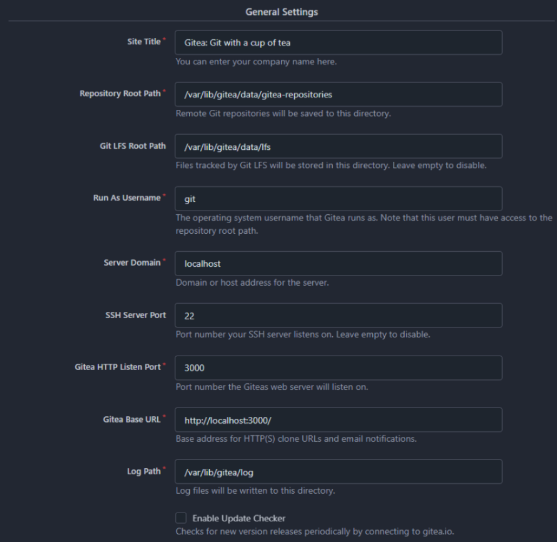The image size is (557, 542).
Task: Select the Git LFS Root Path field
Action: click(x=339, y=146)
